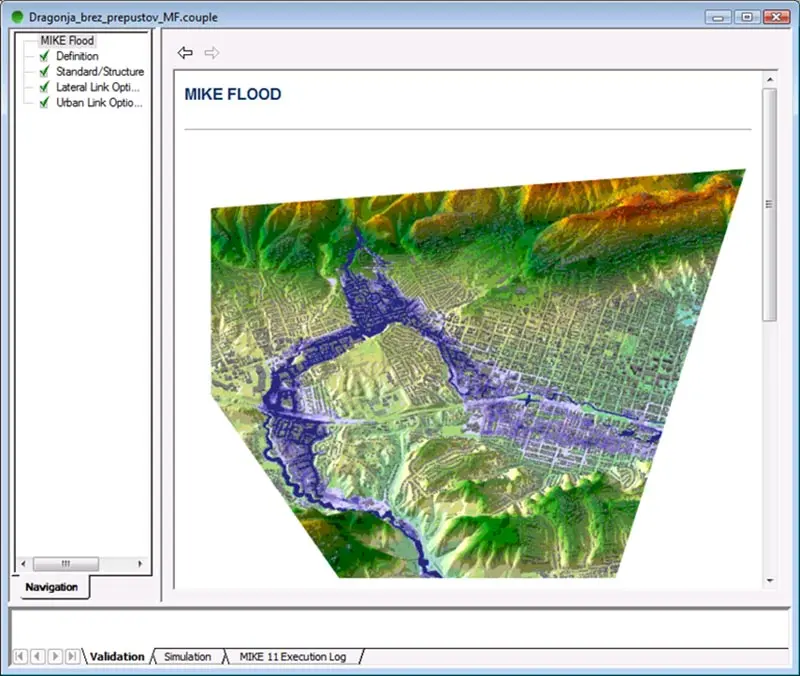Switch to the Validation tab
This screenshot has height=676, width=800.
[x=117, y=657]
